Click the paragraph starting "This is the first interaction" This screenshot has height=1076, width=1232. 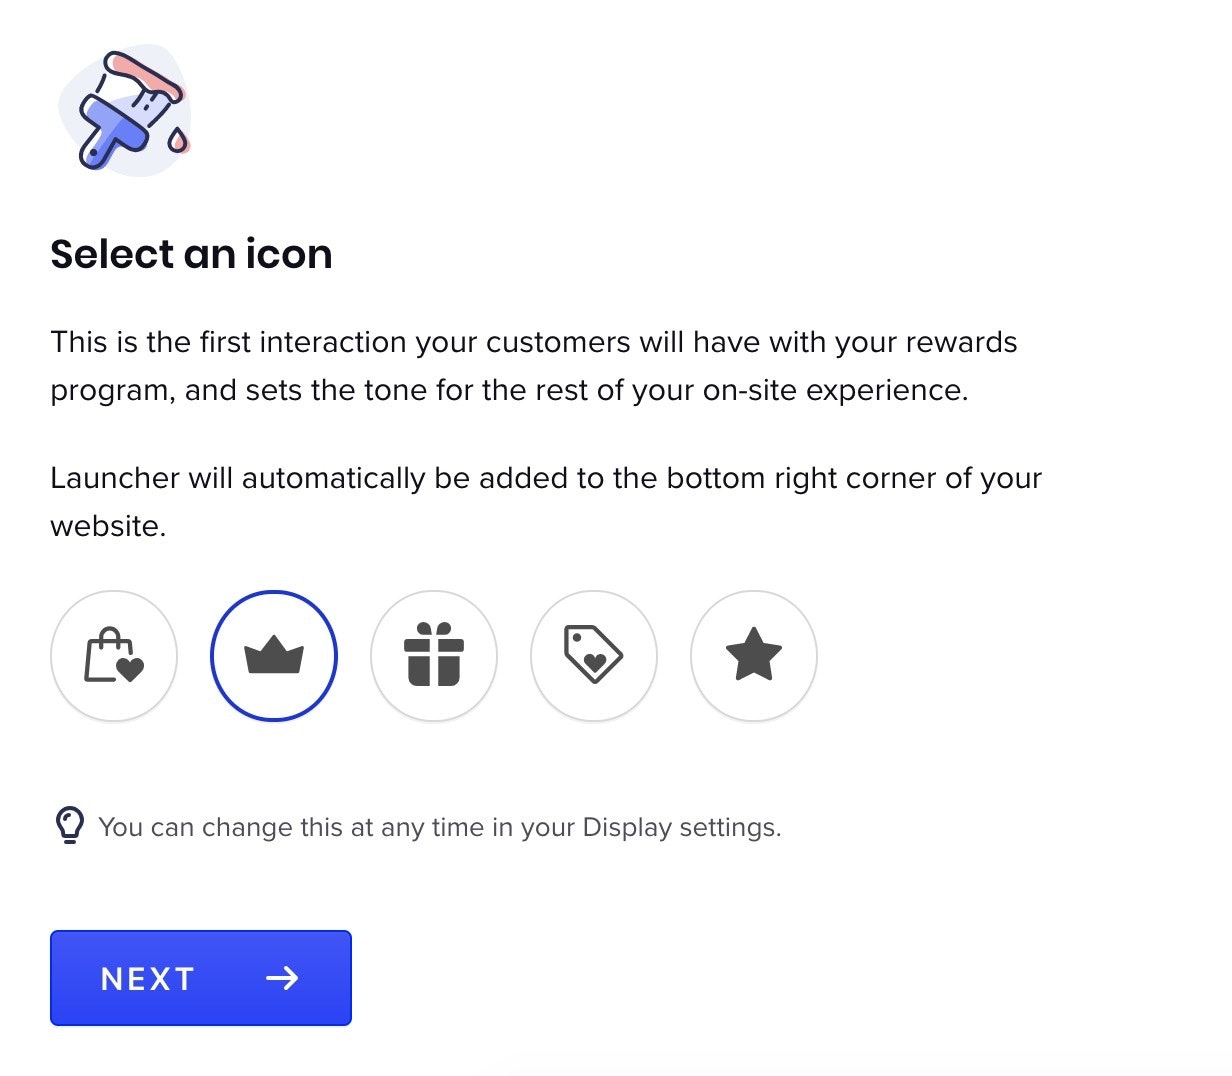tap(533, 366)
